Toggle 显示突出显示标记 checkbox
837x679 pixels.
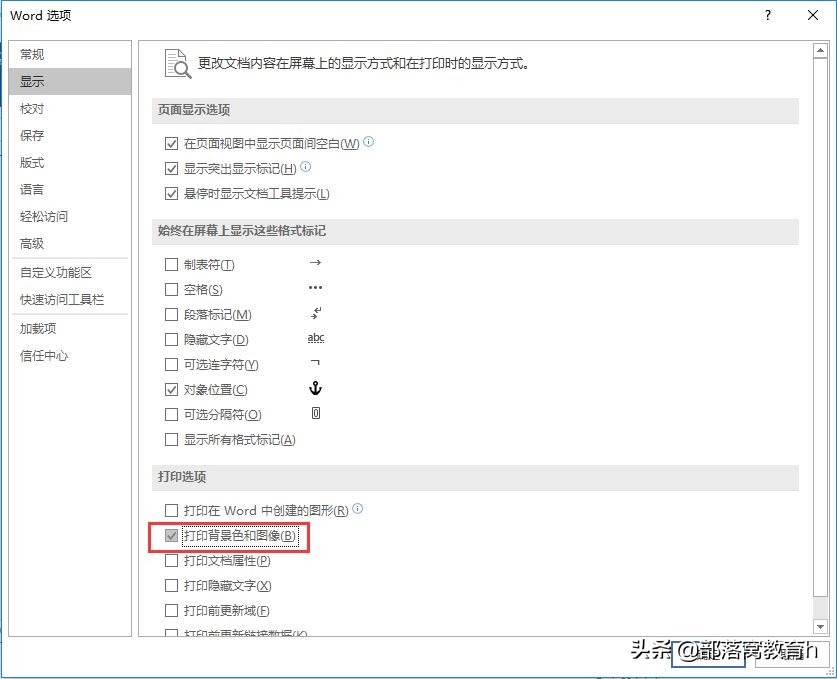pos(171,169)
